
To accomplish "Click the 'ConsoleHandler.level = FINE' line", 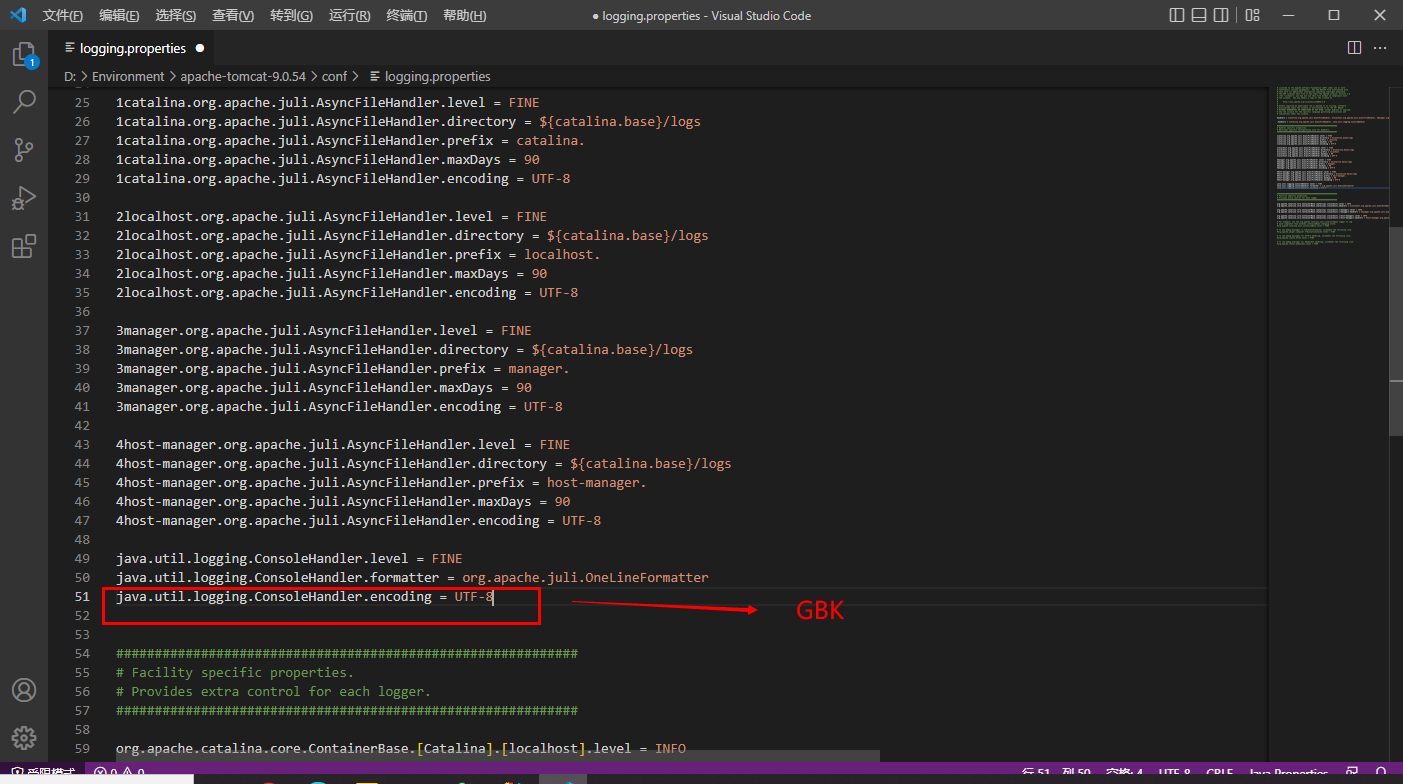I will point(289,559).
